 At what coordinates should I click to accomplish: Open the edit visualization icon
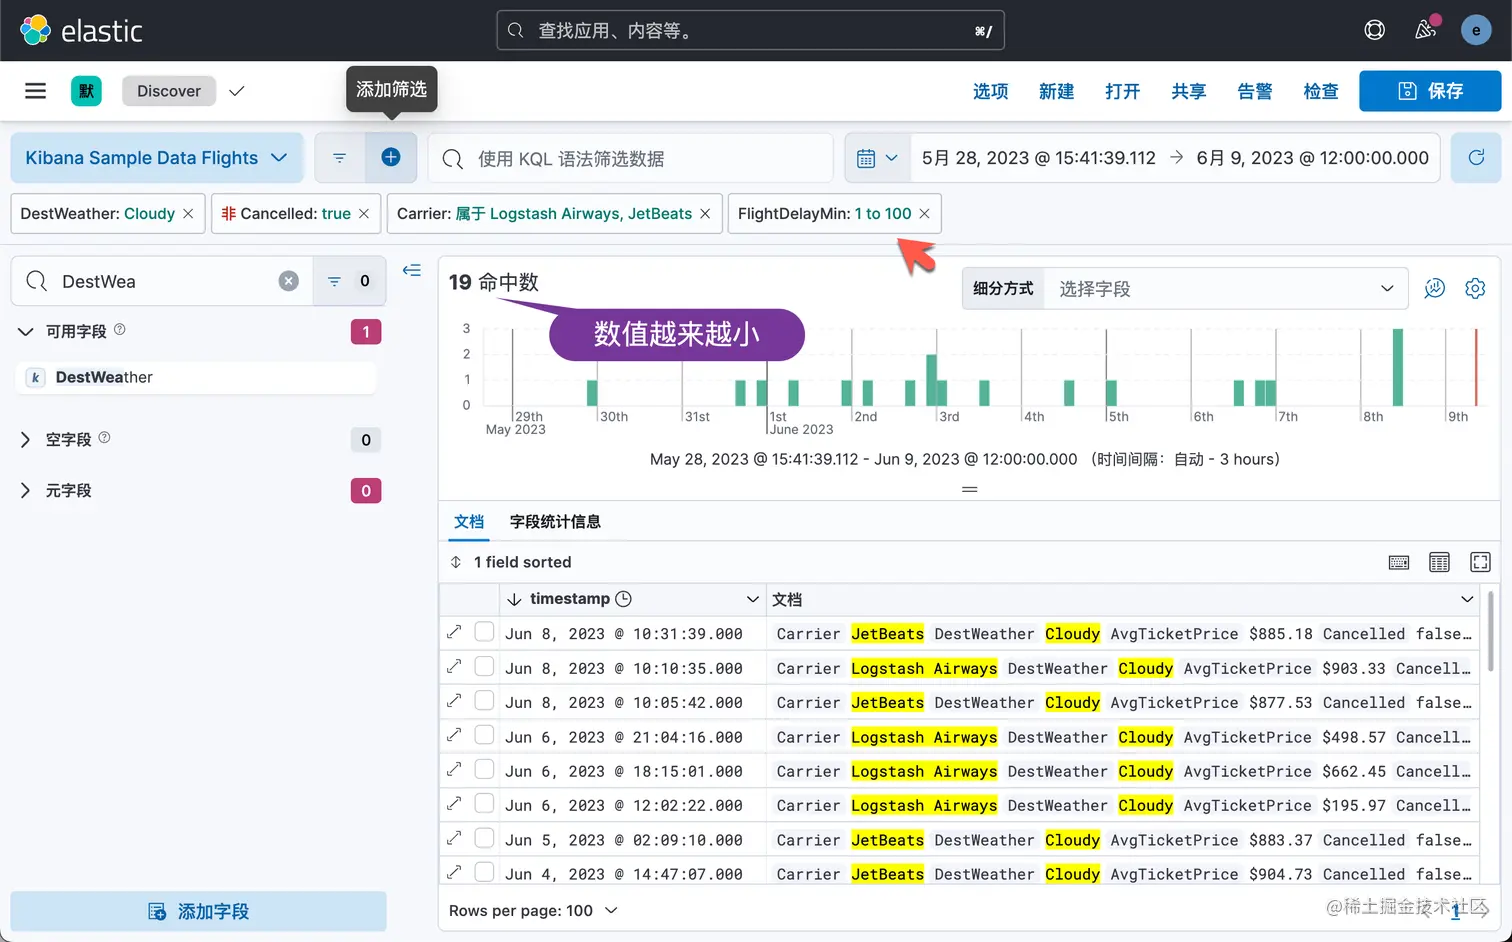point(1435,288)
